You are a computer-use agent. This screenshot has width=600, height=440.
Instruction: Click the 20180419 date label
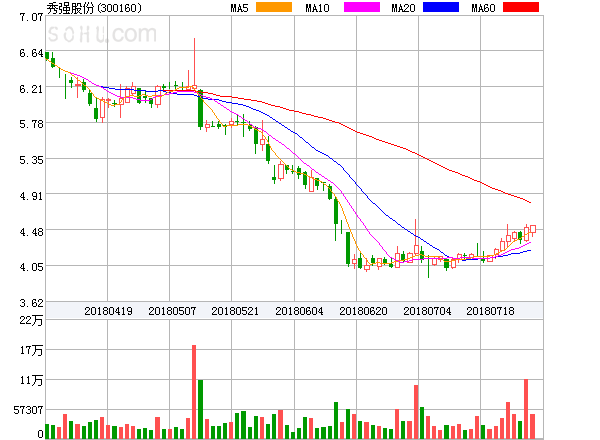108,311
